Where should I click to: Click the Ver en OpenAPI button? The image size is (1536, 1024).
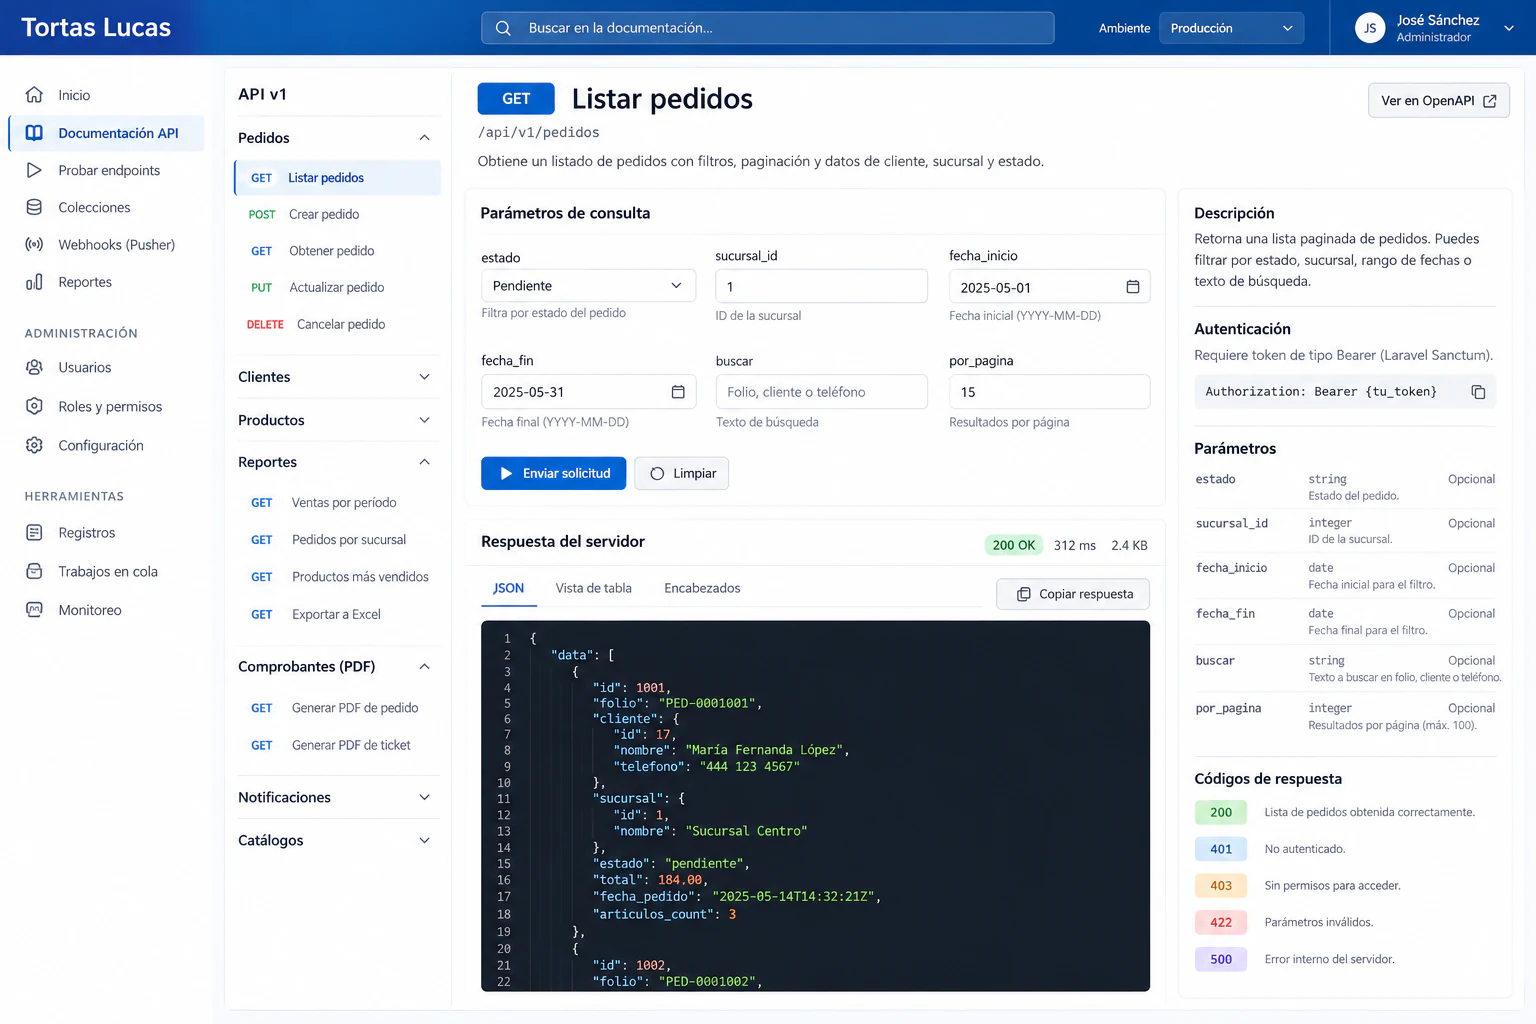pyautogui.click(x=1439, y=100)
